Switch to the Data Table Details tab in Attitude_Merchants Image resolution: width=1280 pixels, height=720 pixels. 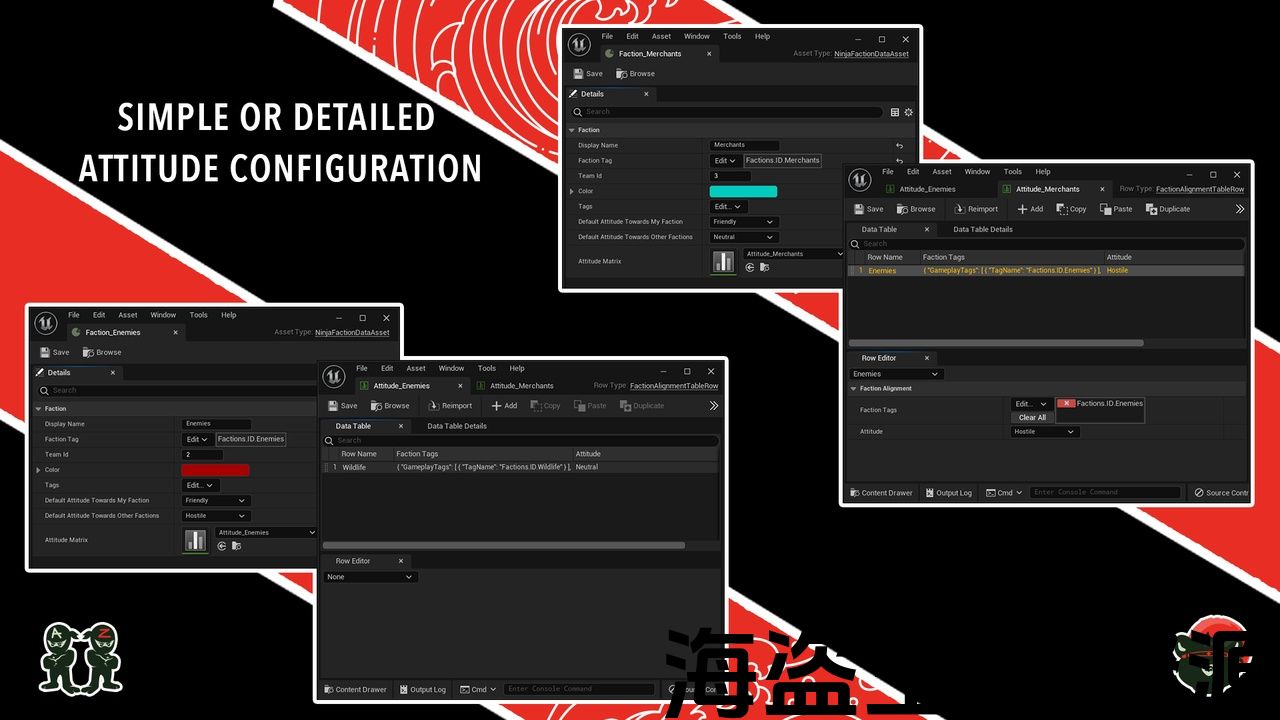982,229
